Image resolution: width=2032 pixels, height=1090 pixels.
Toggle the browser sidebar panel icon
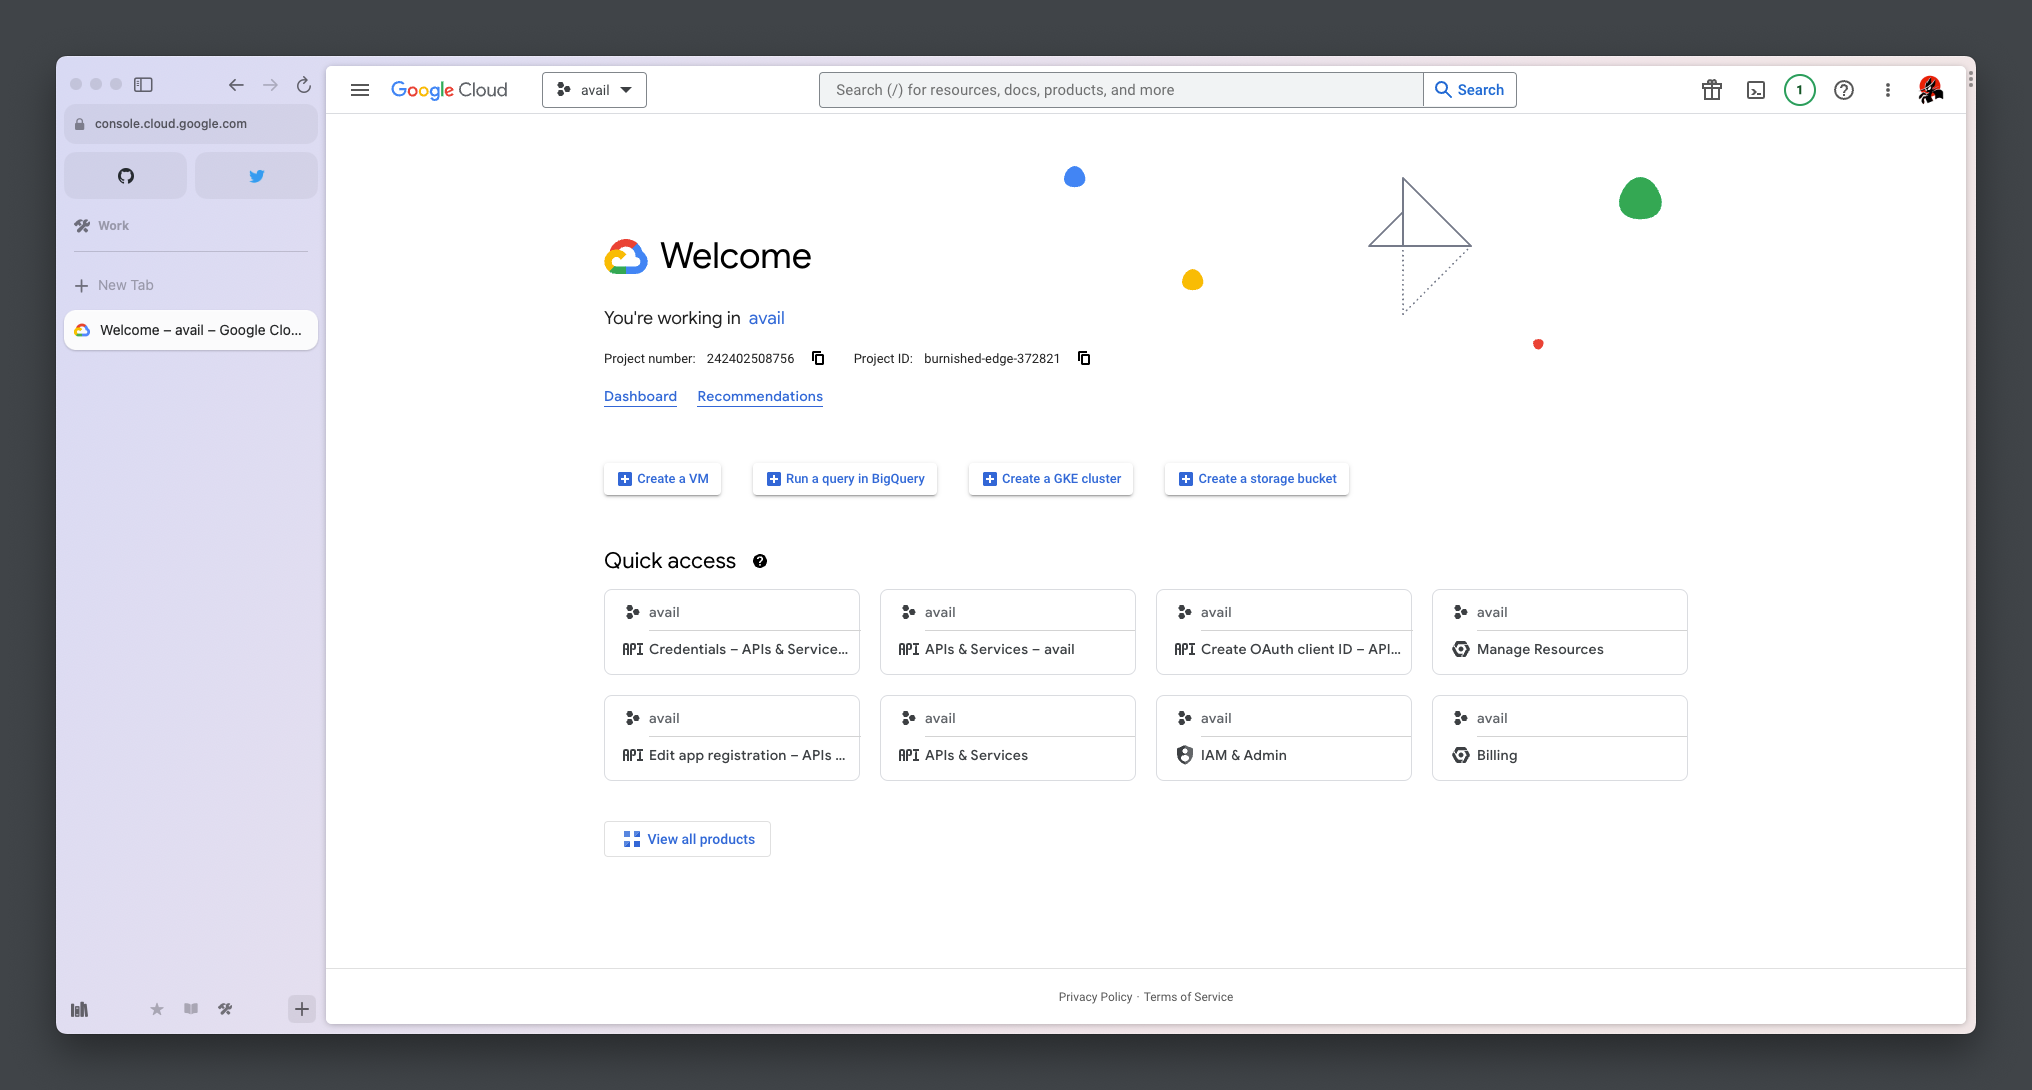pyautogui.click(x=143, y=85)
